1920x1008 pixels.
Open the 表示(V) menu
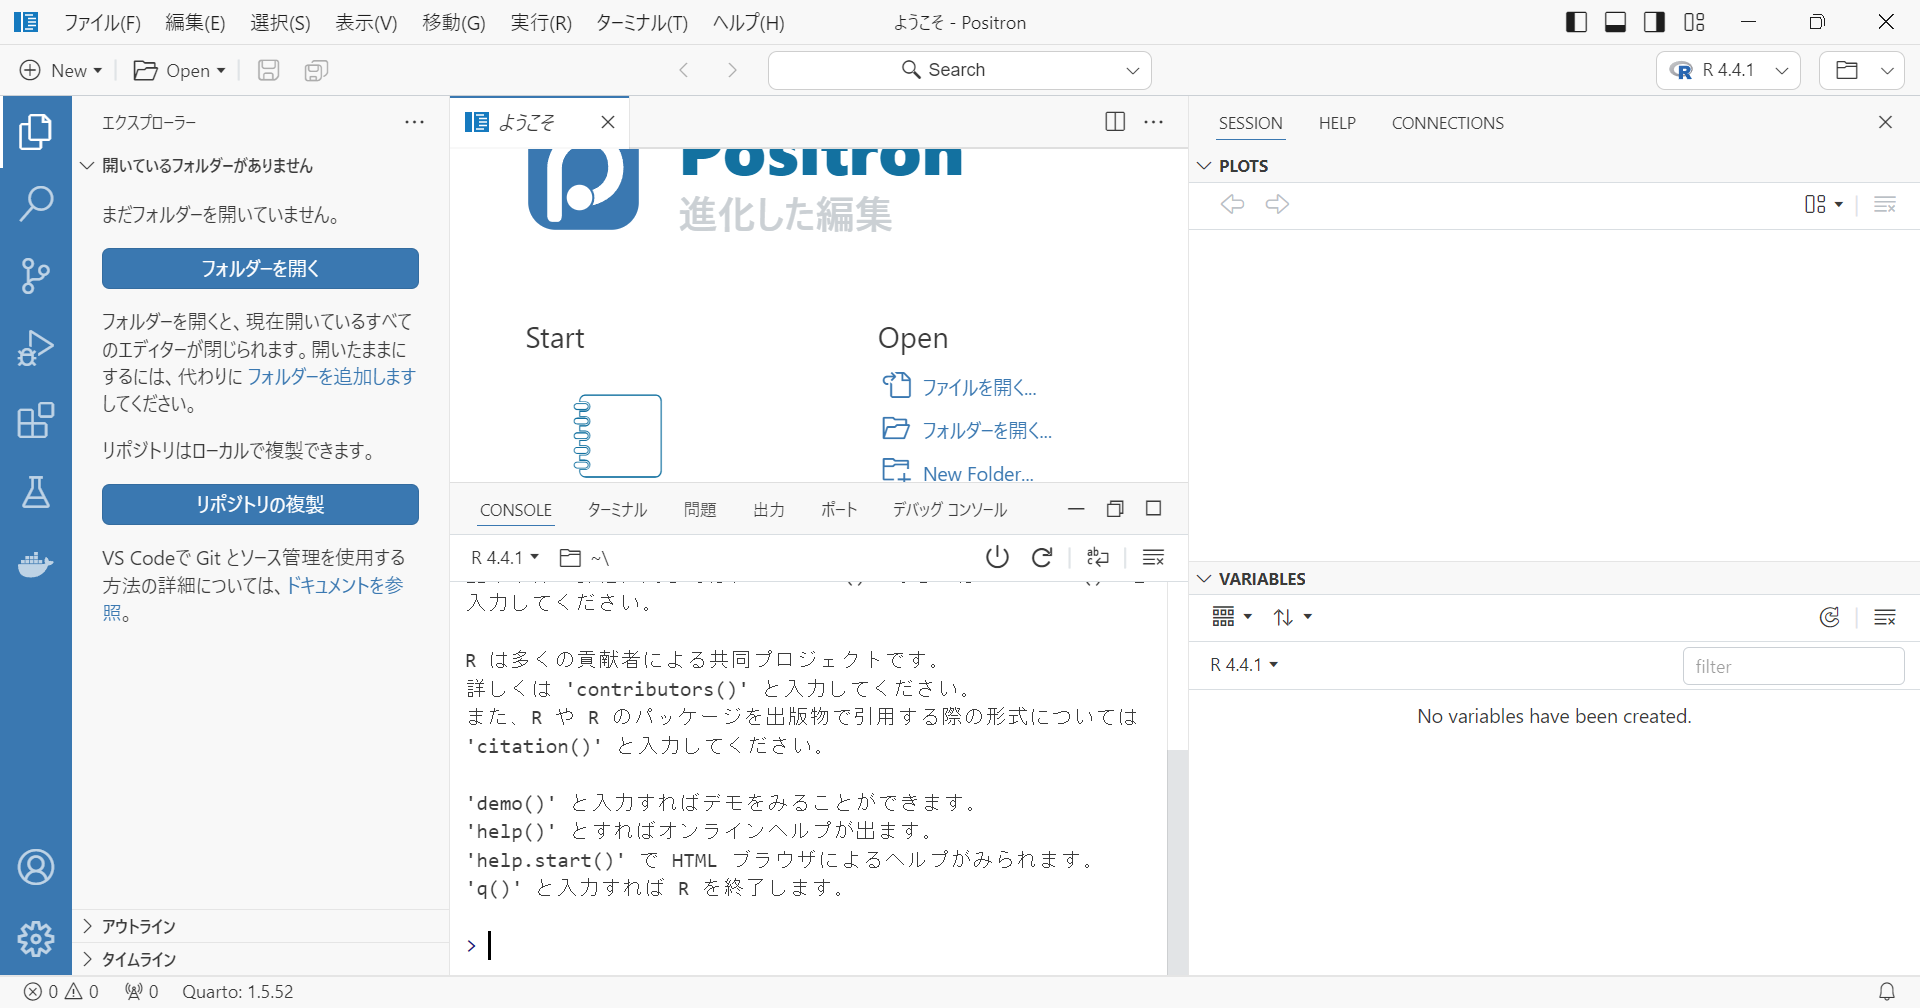[x=366, y=22]
